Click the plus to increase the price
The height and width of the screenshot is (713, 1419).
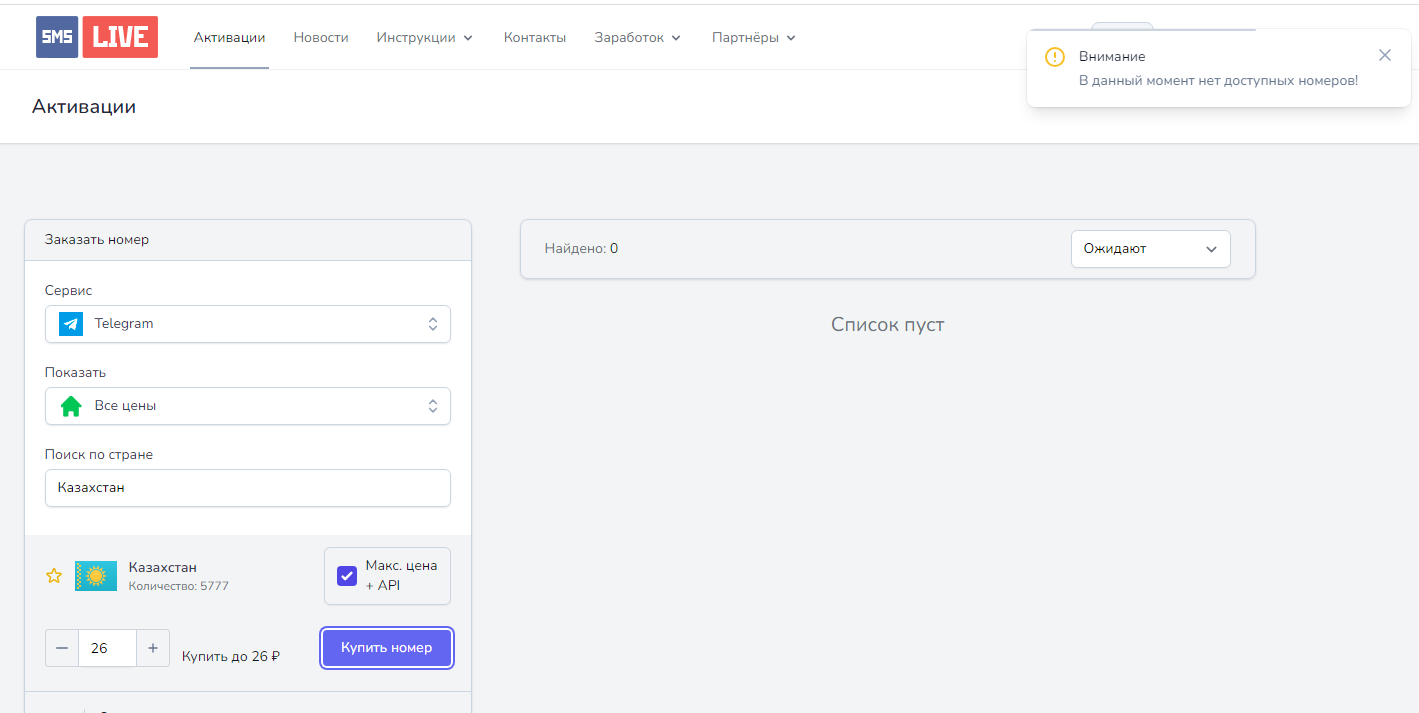point(152,648)
